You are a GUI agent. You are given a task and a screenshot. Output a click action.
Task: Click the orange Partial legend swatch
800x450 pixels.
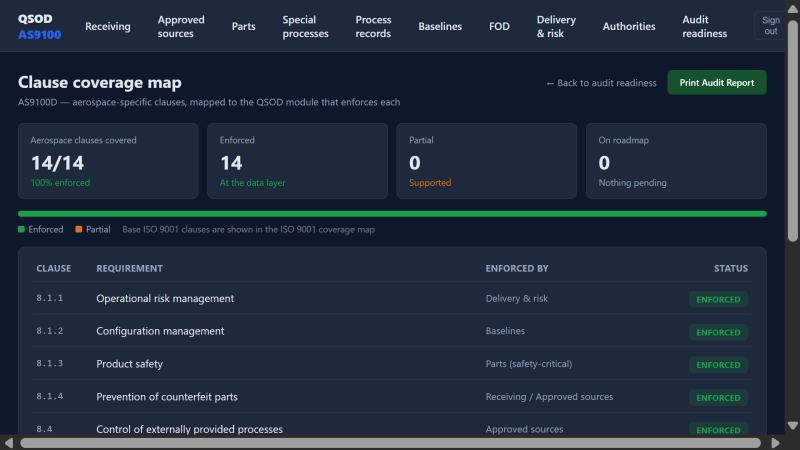pos(79,230)
